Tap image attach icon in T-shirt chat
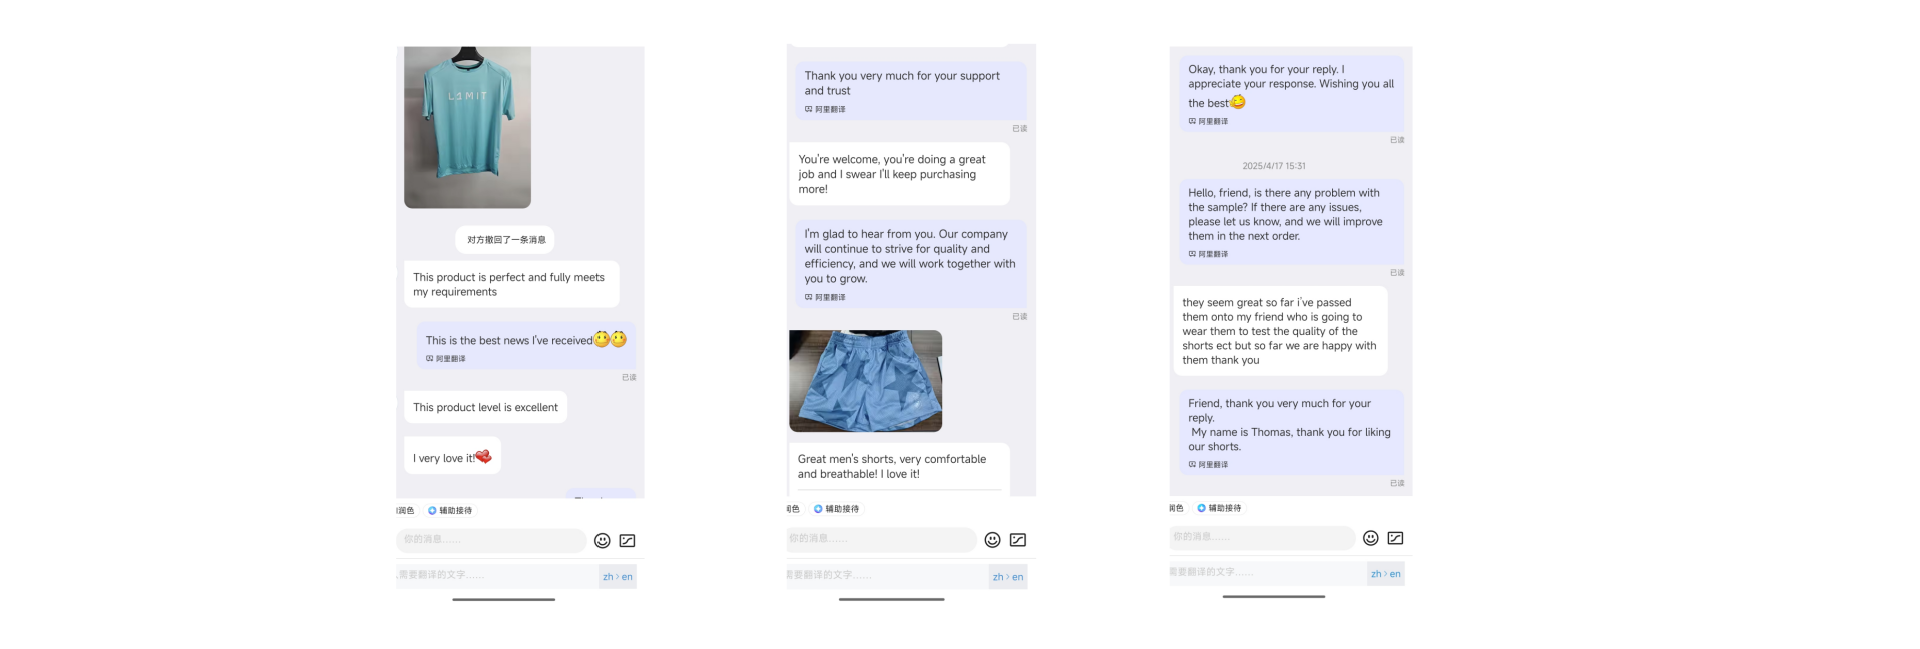Image resolution: width=1920 pixels, height=649 pixels. click(x=628, y=541)
